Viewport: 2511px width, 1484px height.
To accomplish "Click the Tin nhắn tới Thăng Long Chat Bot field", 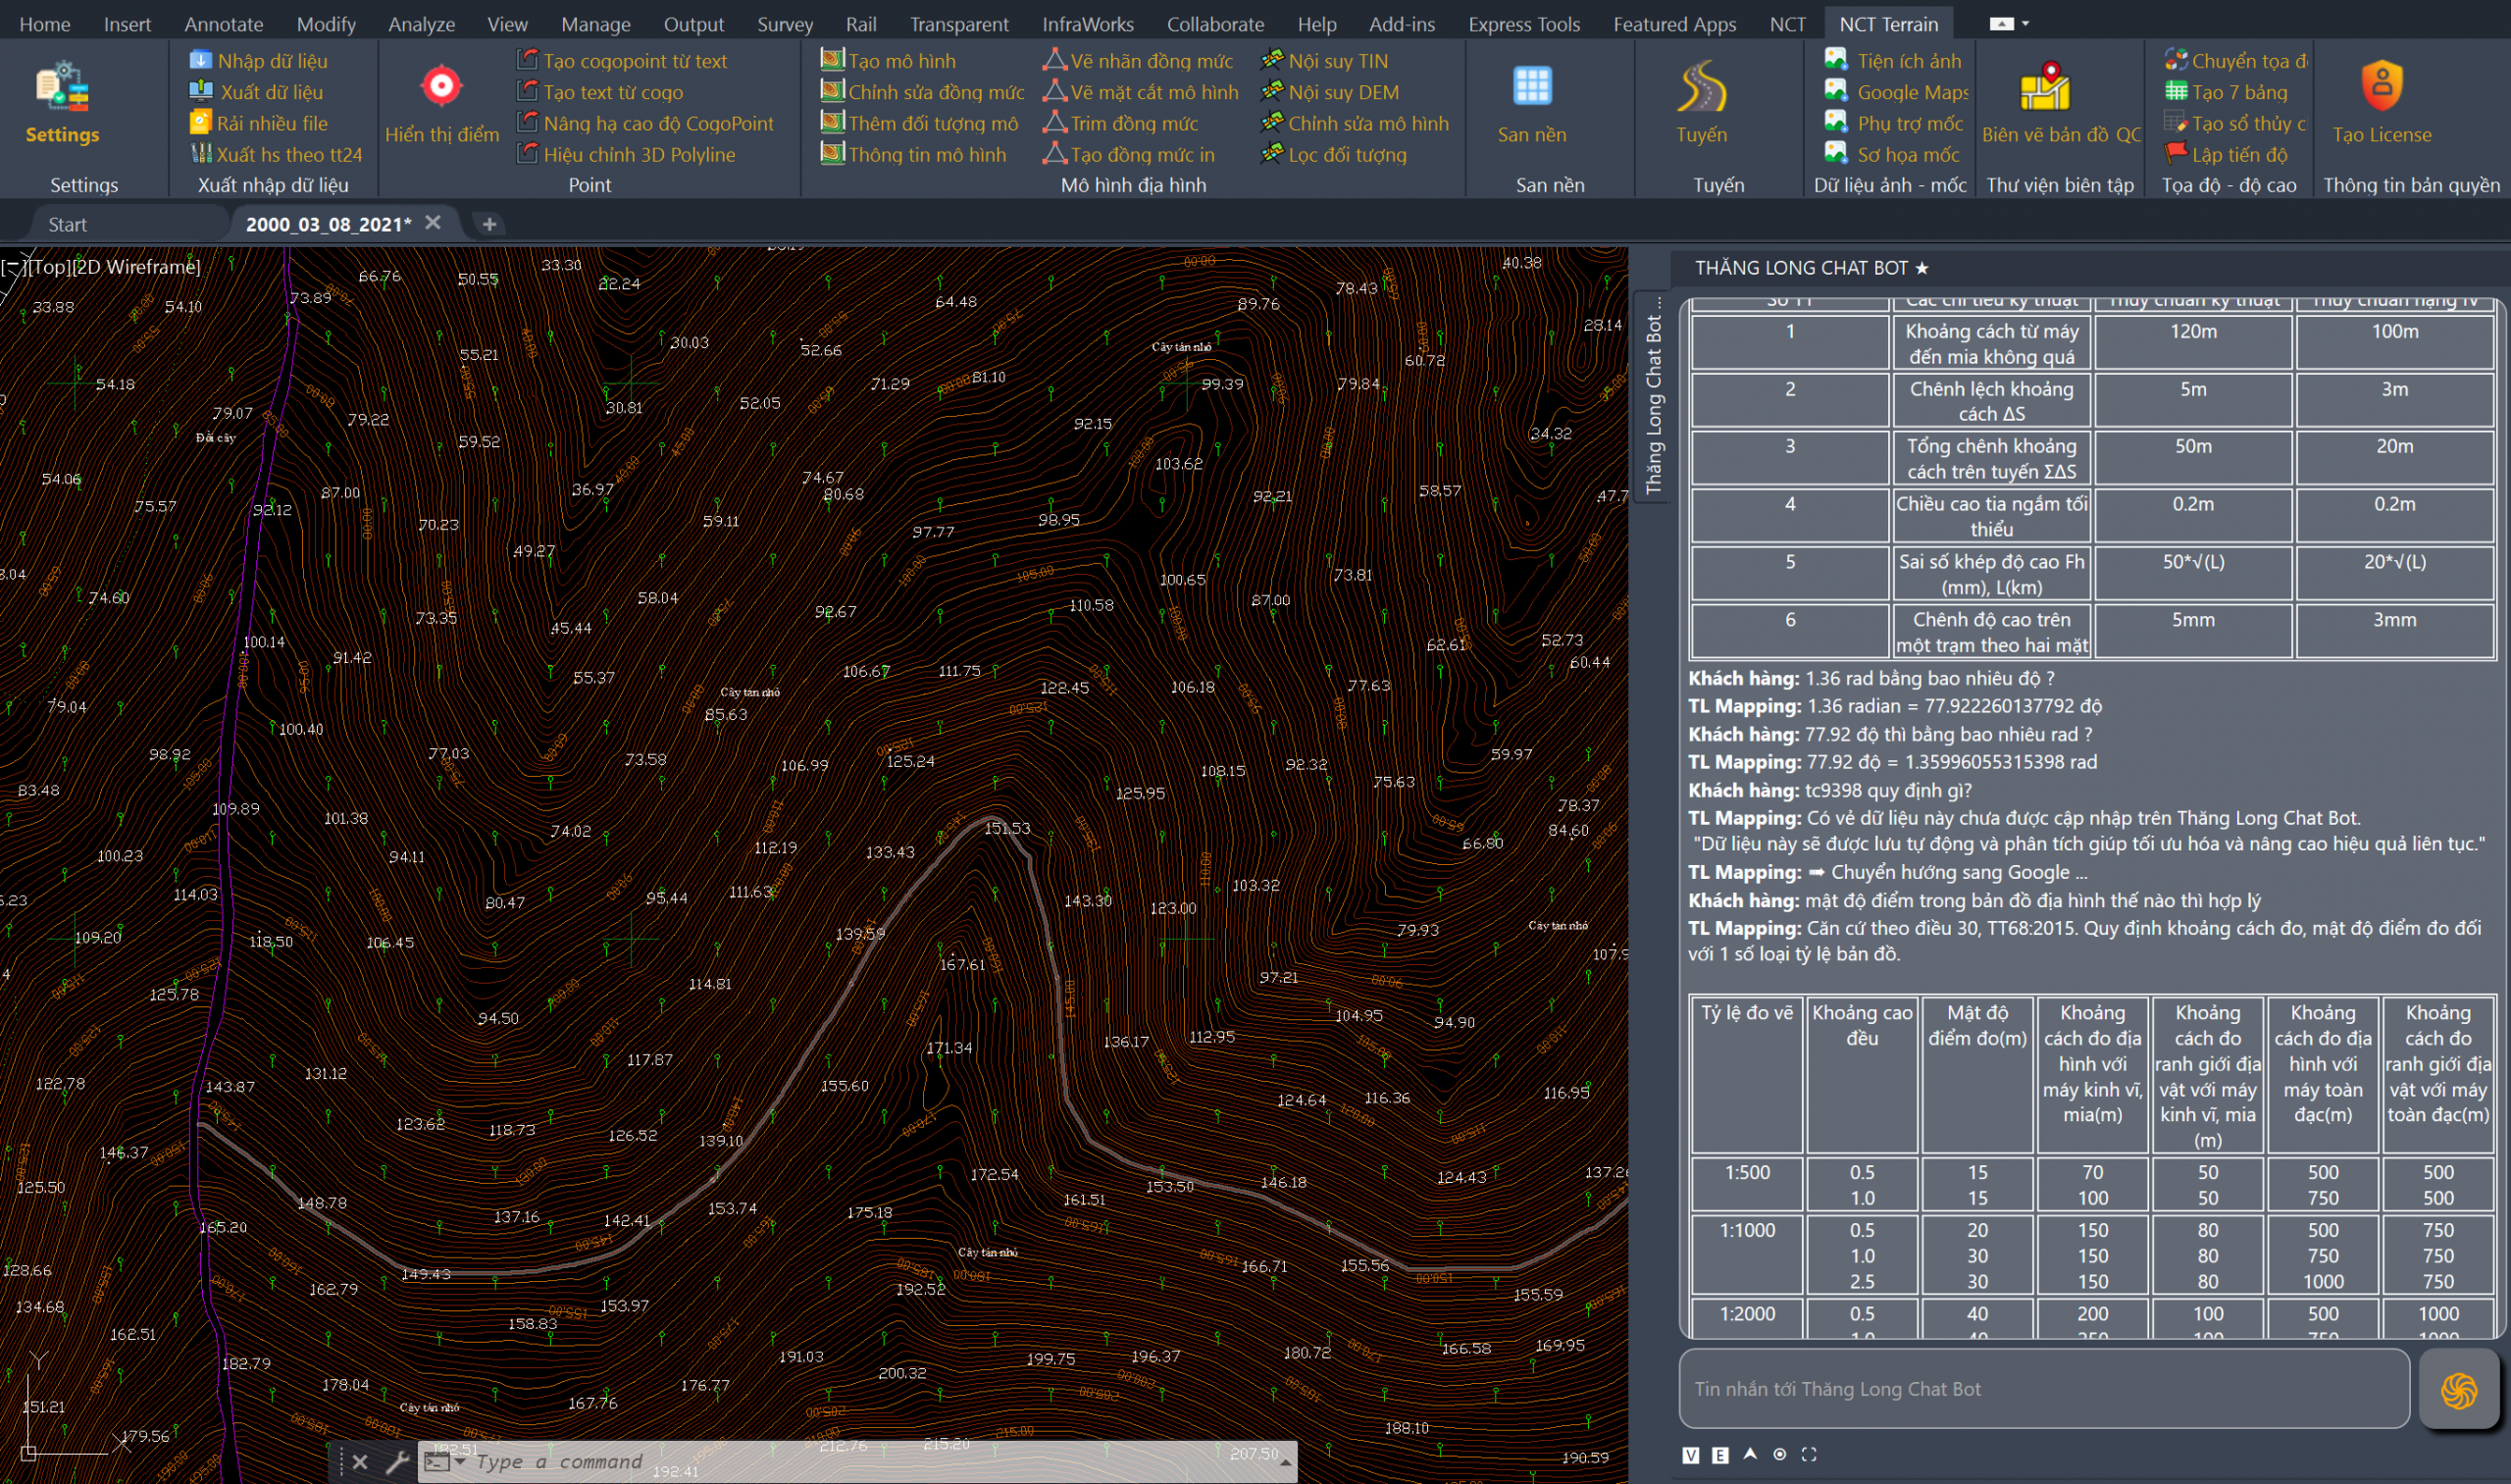I will click(x=2042, y=1389).
